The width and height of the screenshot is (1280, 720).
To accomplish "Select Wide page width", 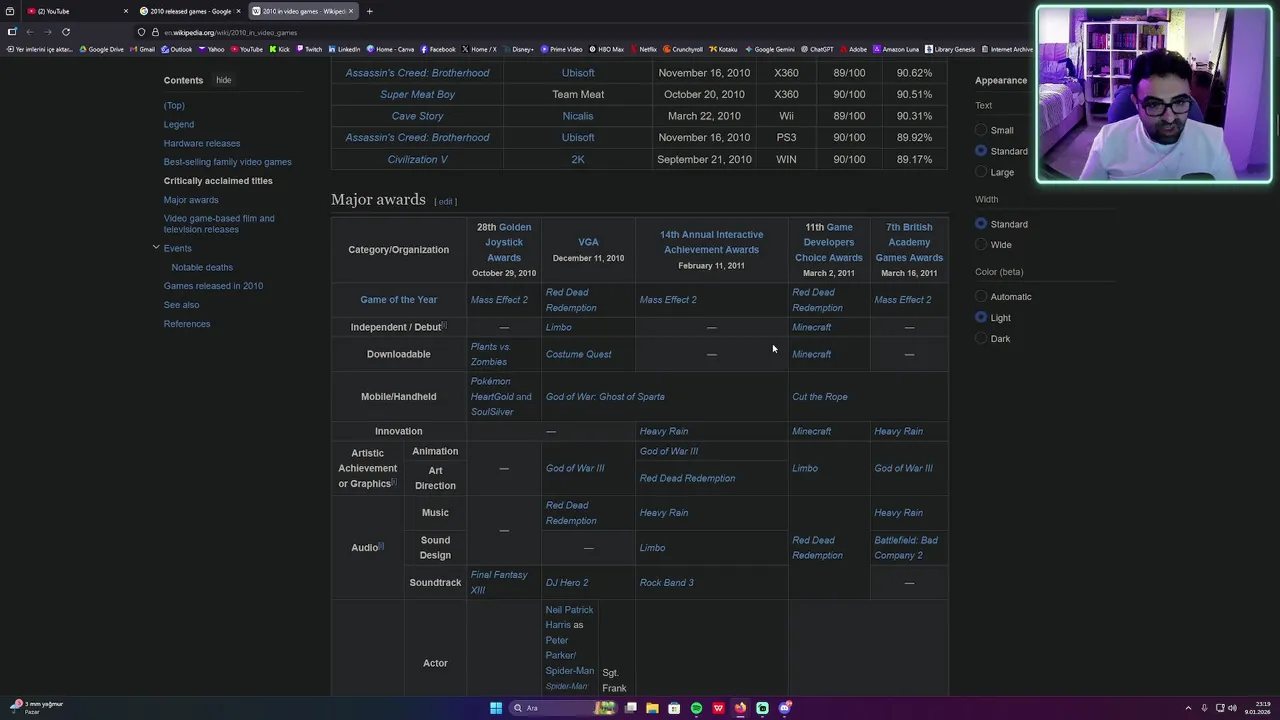I will click(x=981, y=245).
